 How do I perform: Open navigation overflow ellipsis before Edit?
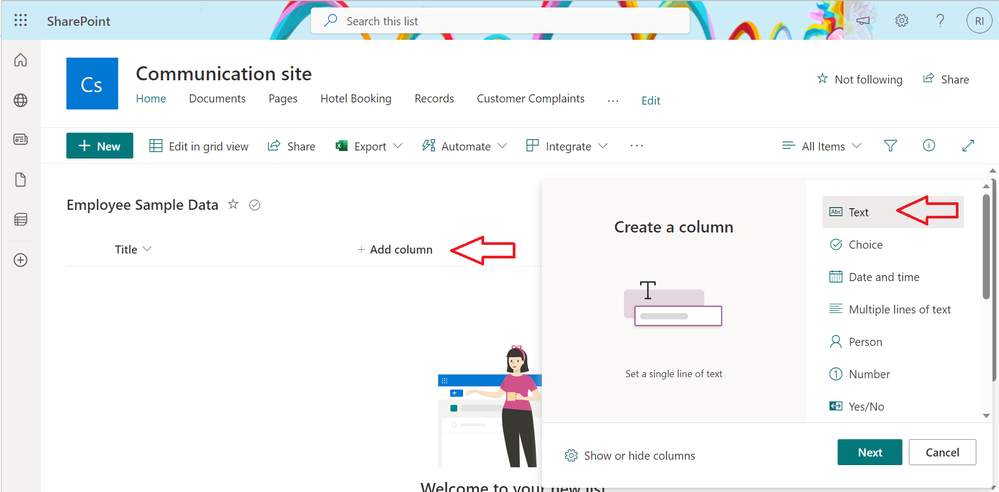(x=613, y=100)
